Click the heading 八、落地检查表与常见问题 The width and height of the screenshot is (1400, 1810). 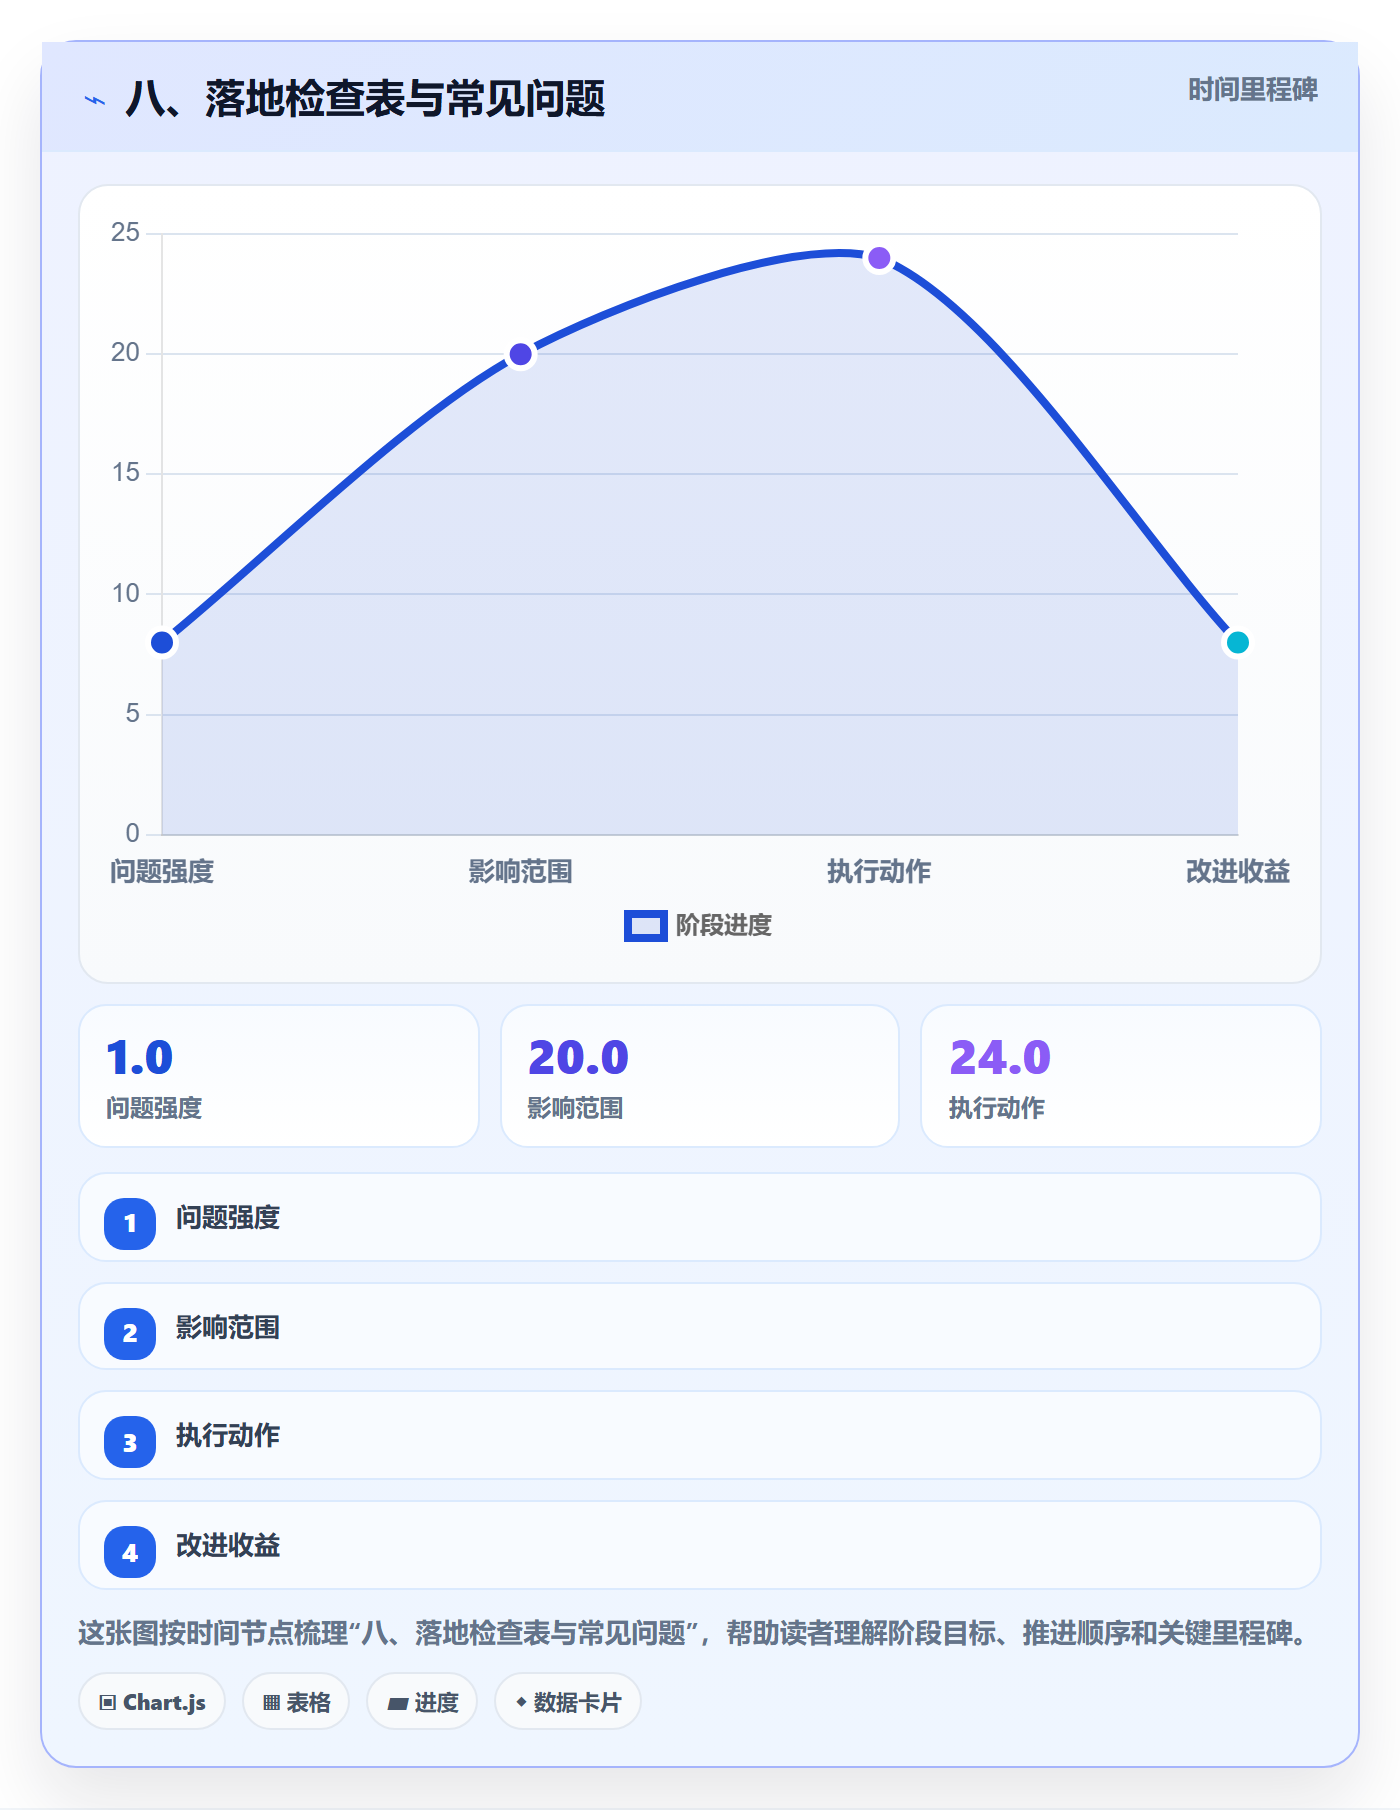click(x=365, y=99)
